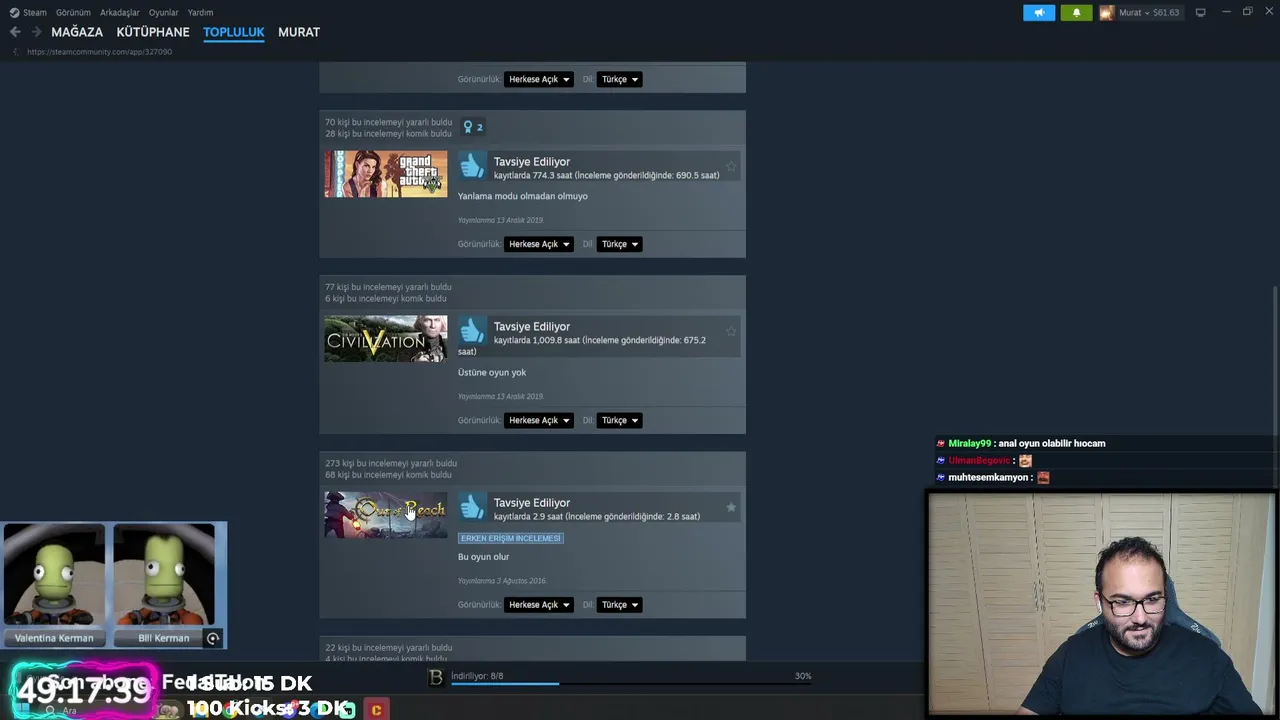The height and width of the screenshot is (720, 1280).
Task: Change GTA V review visibility dropdown
Action: 538,244
